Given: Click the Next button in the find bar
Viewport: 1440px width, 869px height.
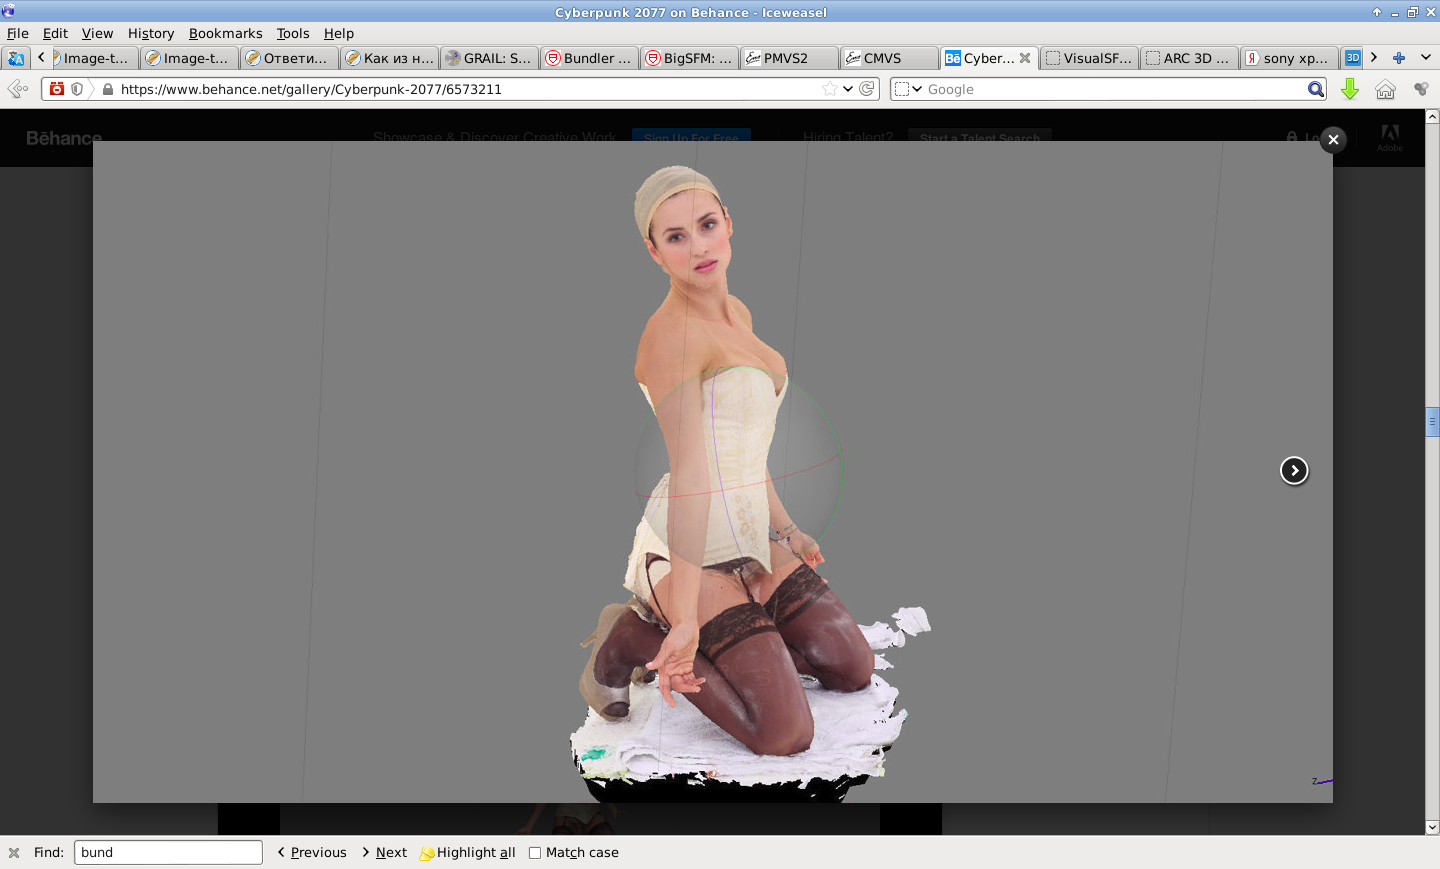Looking at the screenshot, I should (x=385, y=853).
